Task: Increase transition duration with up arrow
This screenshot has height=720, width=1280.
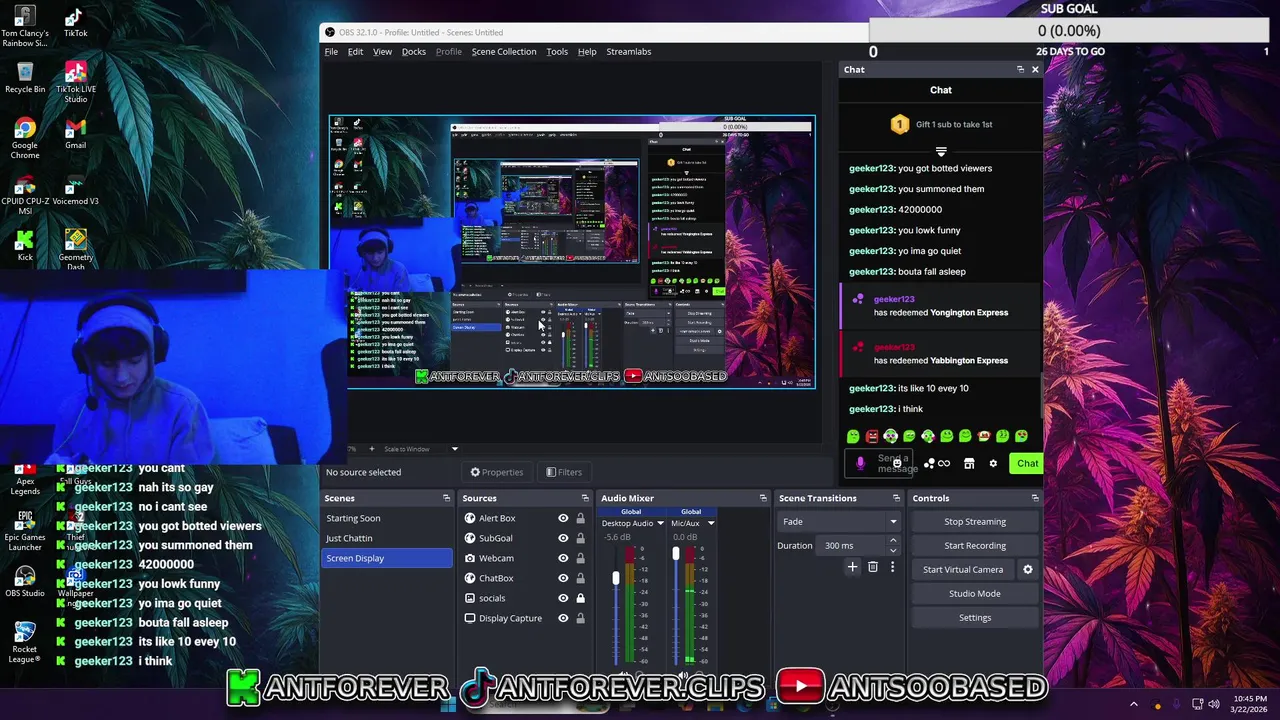Action: point(893,541)
